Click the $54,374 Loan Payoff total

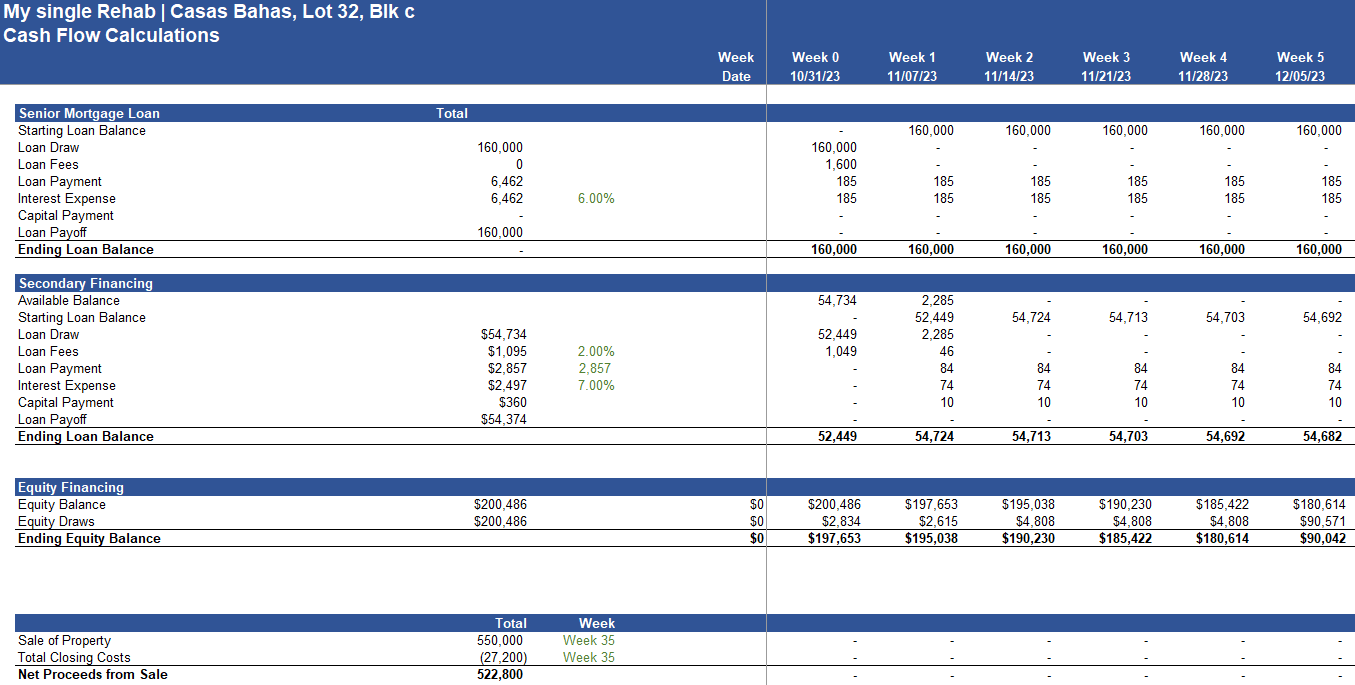point(504,419)
